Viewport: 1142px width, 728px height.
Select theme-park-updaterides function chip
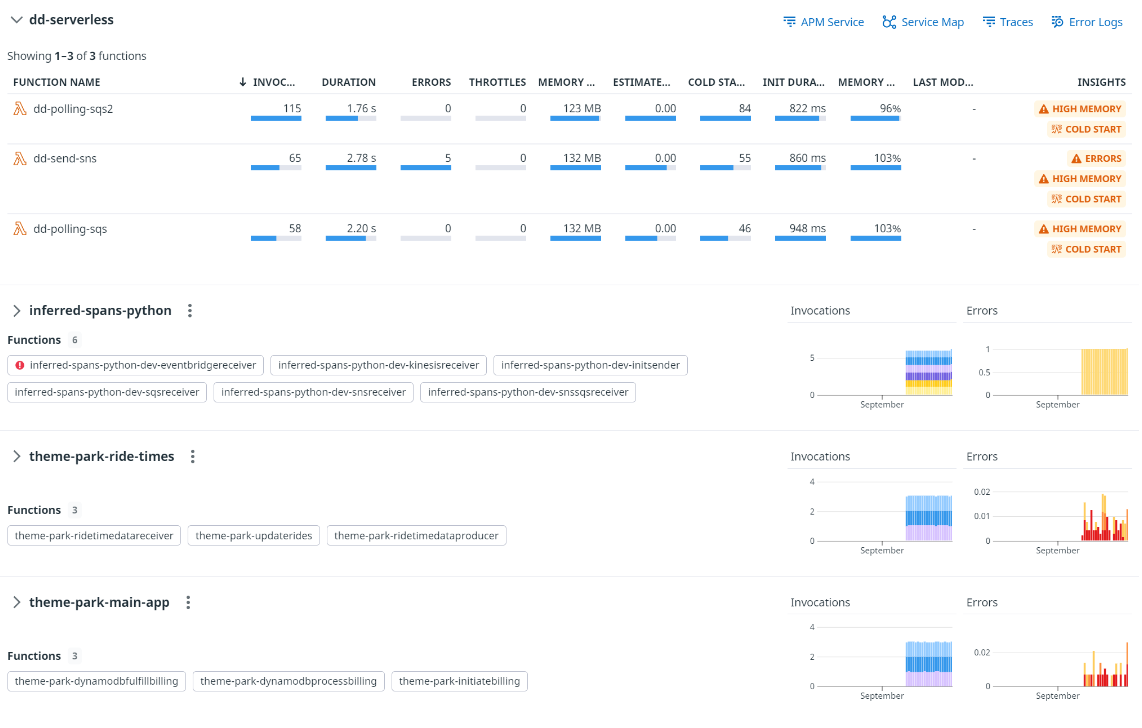pyautogui.click(x=253, y=536)
